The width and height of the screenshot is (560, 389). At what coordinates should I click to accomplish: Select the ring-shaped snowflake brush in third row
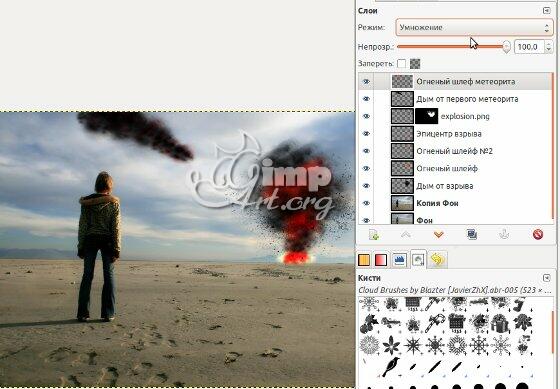coord(457,345)
